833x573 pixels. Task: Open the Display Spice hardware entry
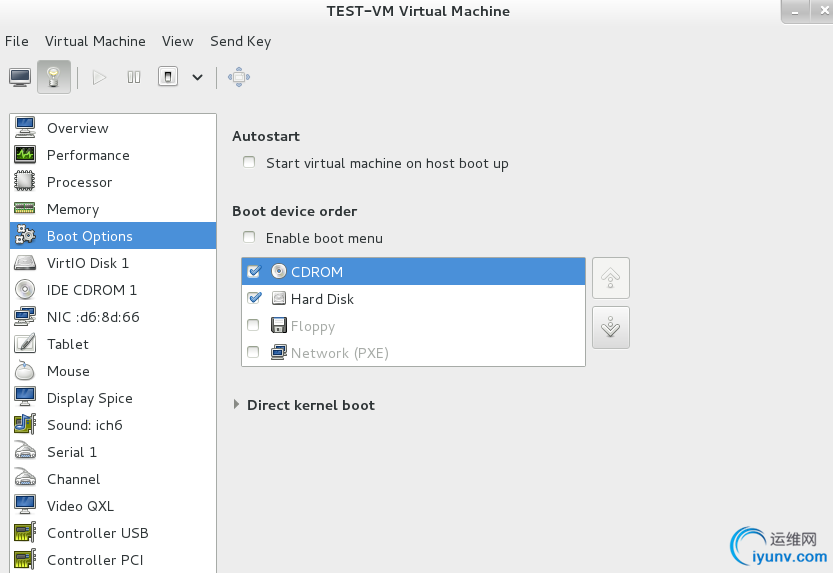(89, 398)
